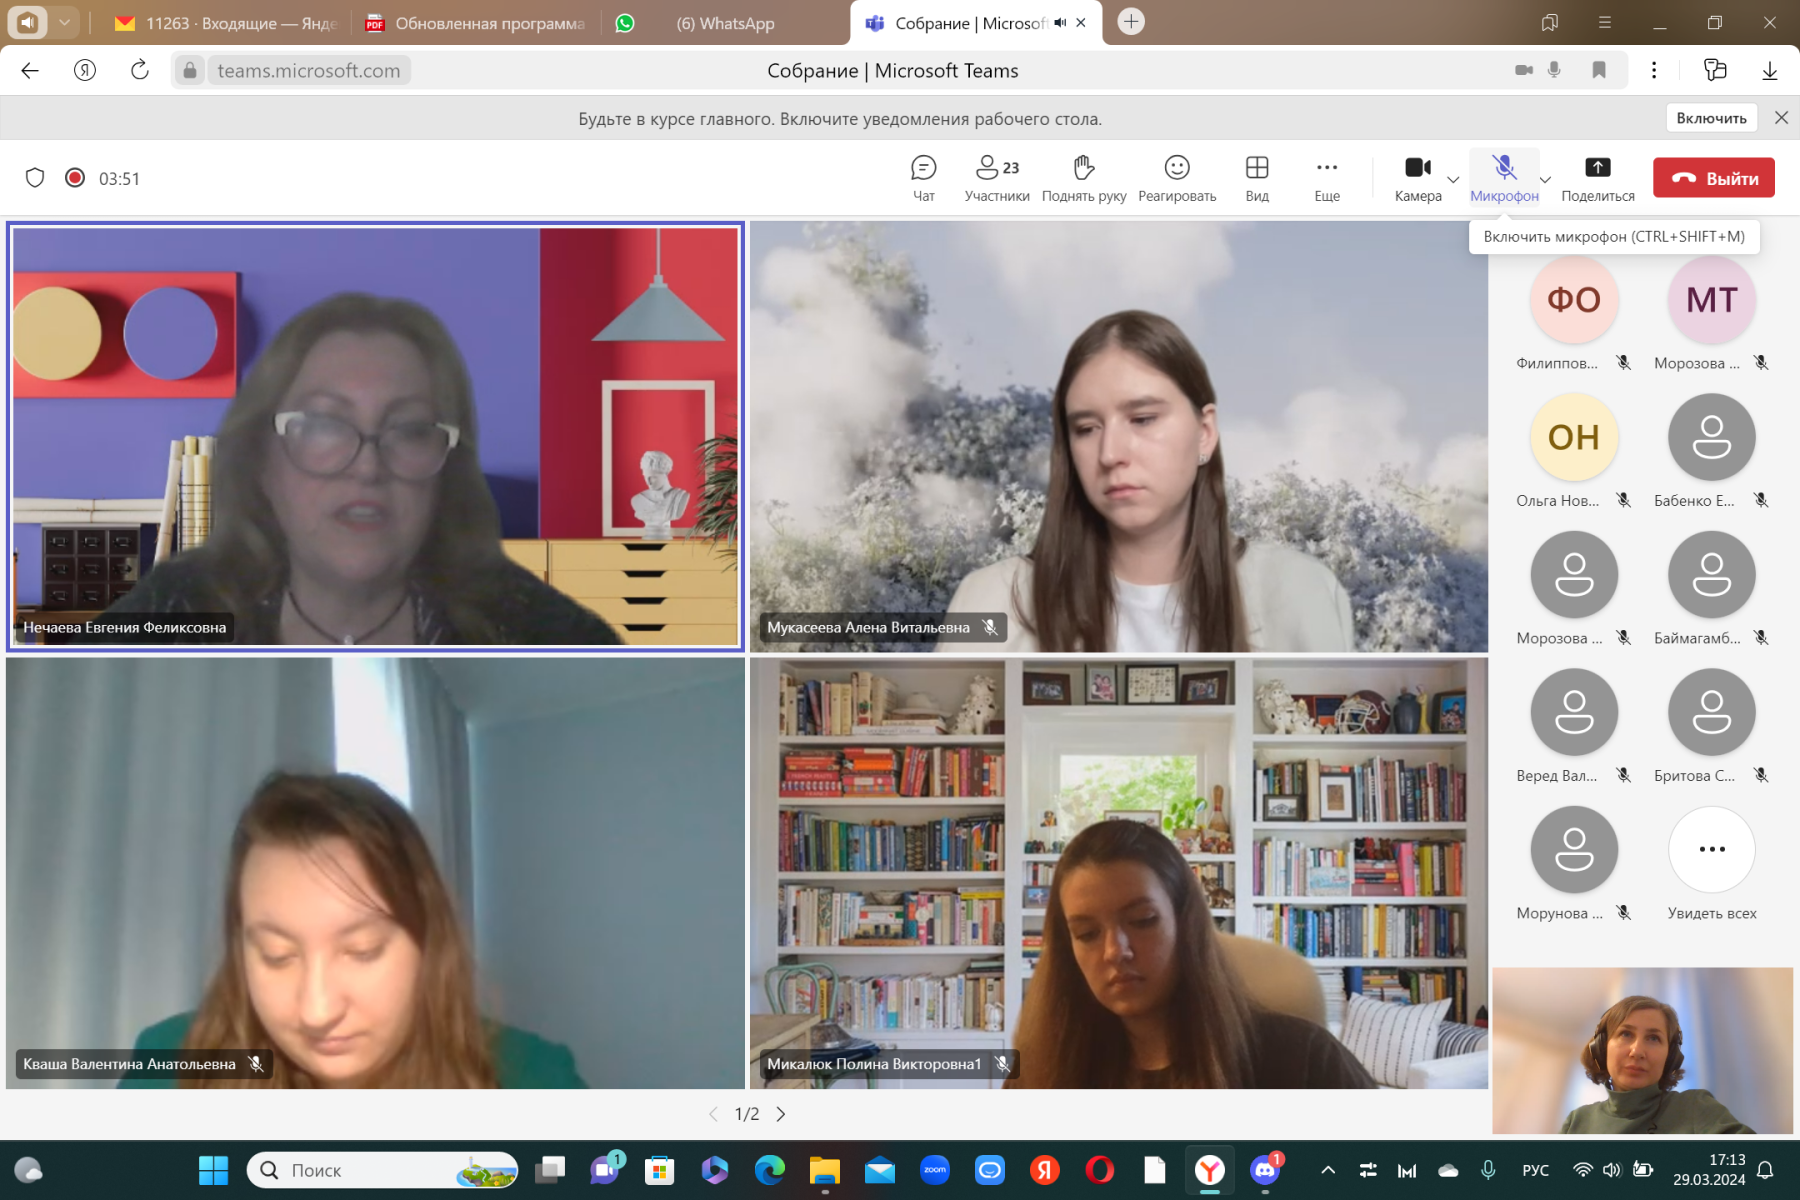Open a new browser tab
This screenshot has width=1800, height=1200.
coord(1131,21)
